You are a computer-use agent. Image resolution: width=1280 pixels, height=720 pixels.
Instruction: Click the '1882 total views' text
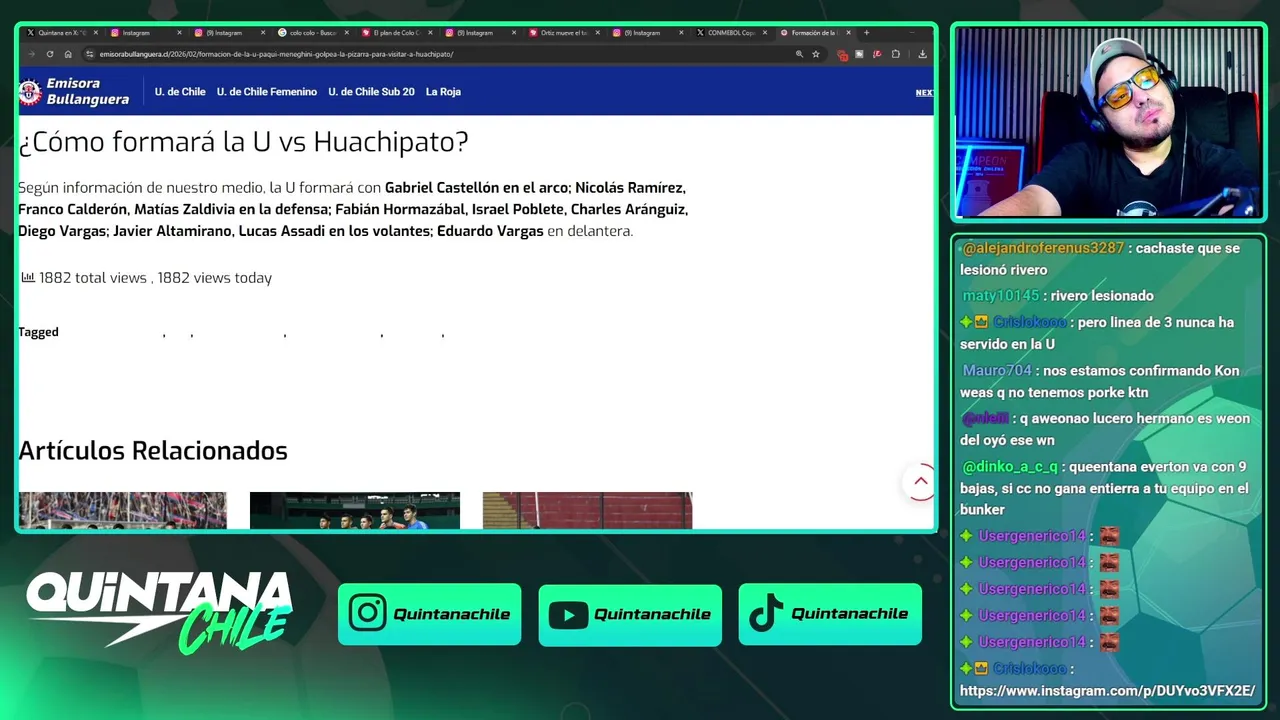pyautogui.click(x=93, y=278)
